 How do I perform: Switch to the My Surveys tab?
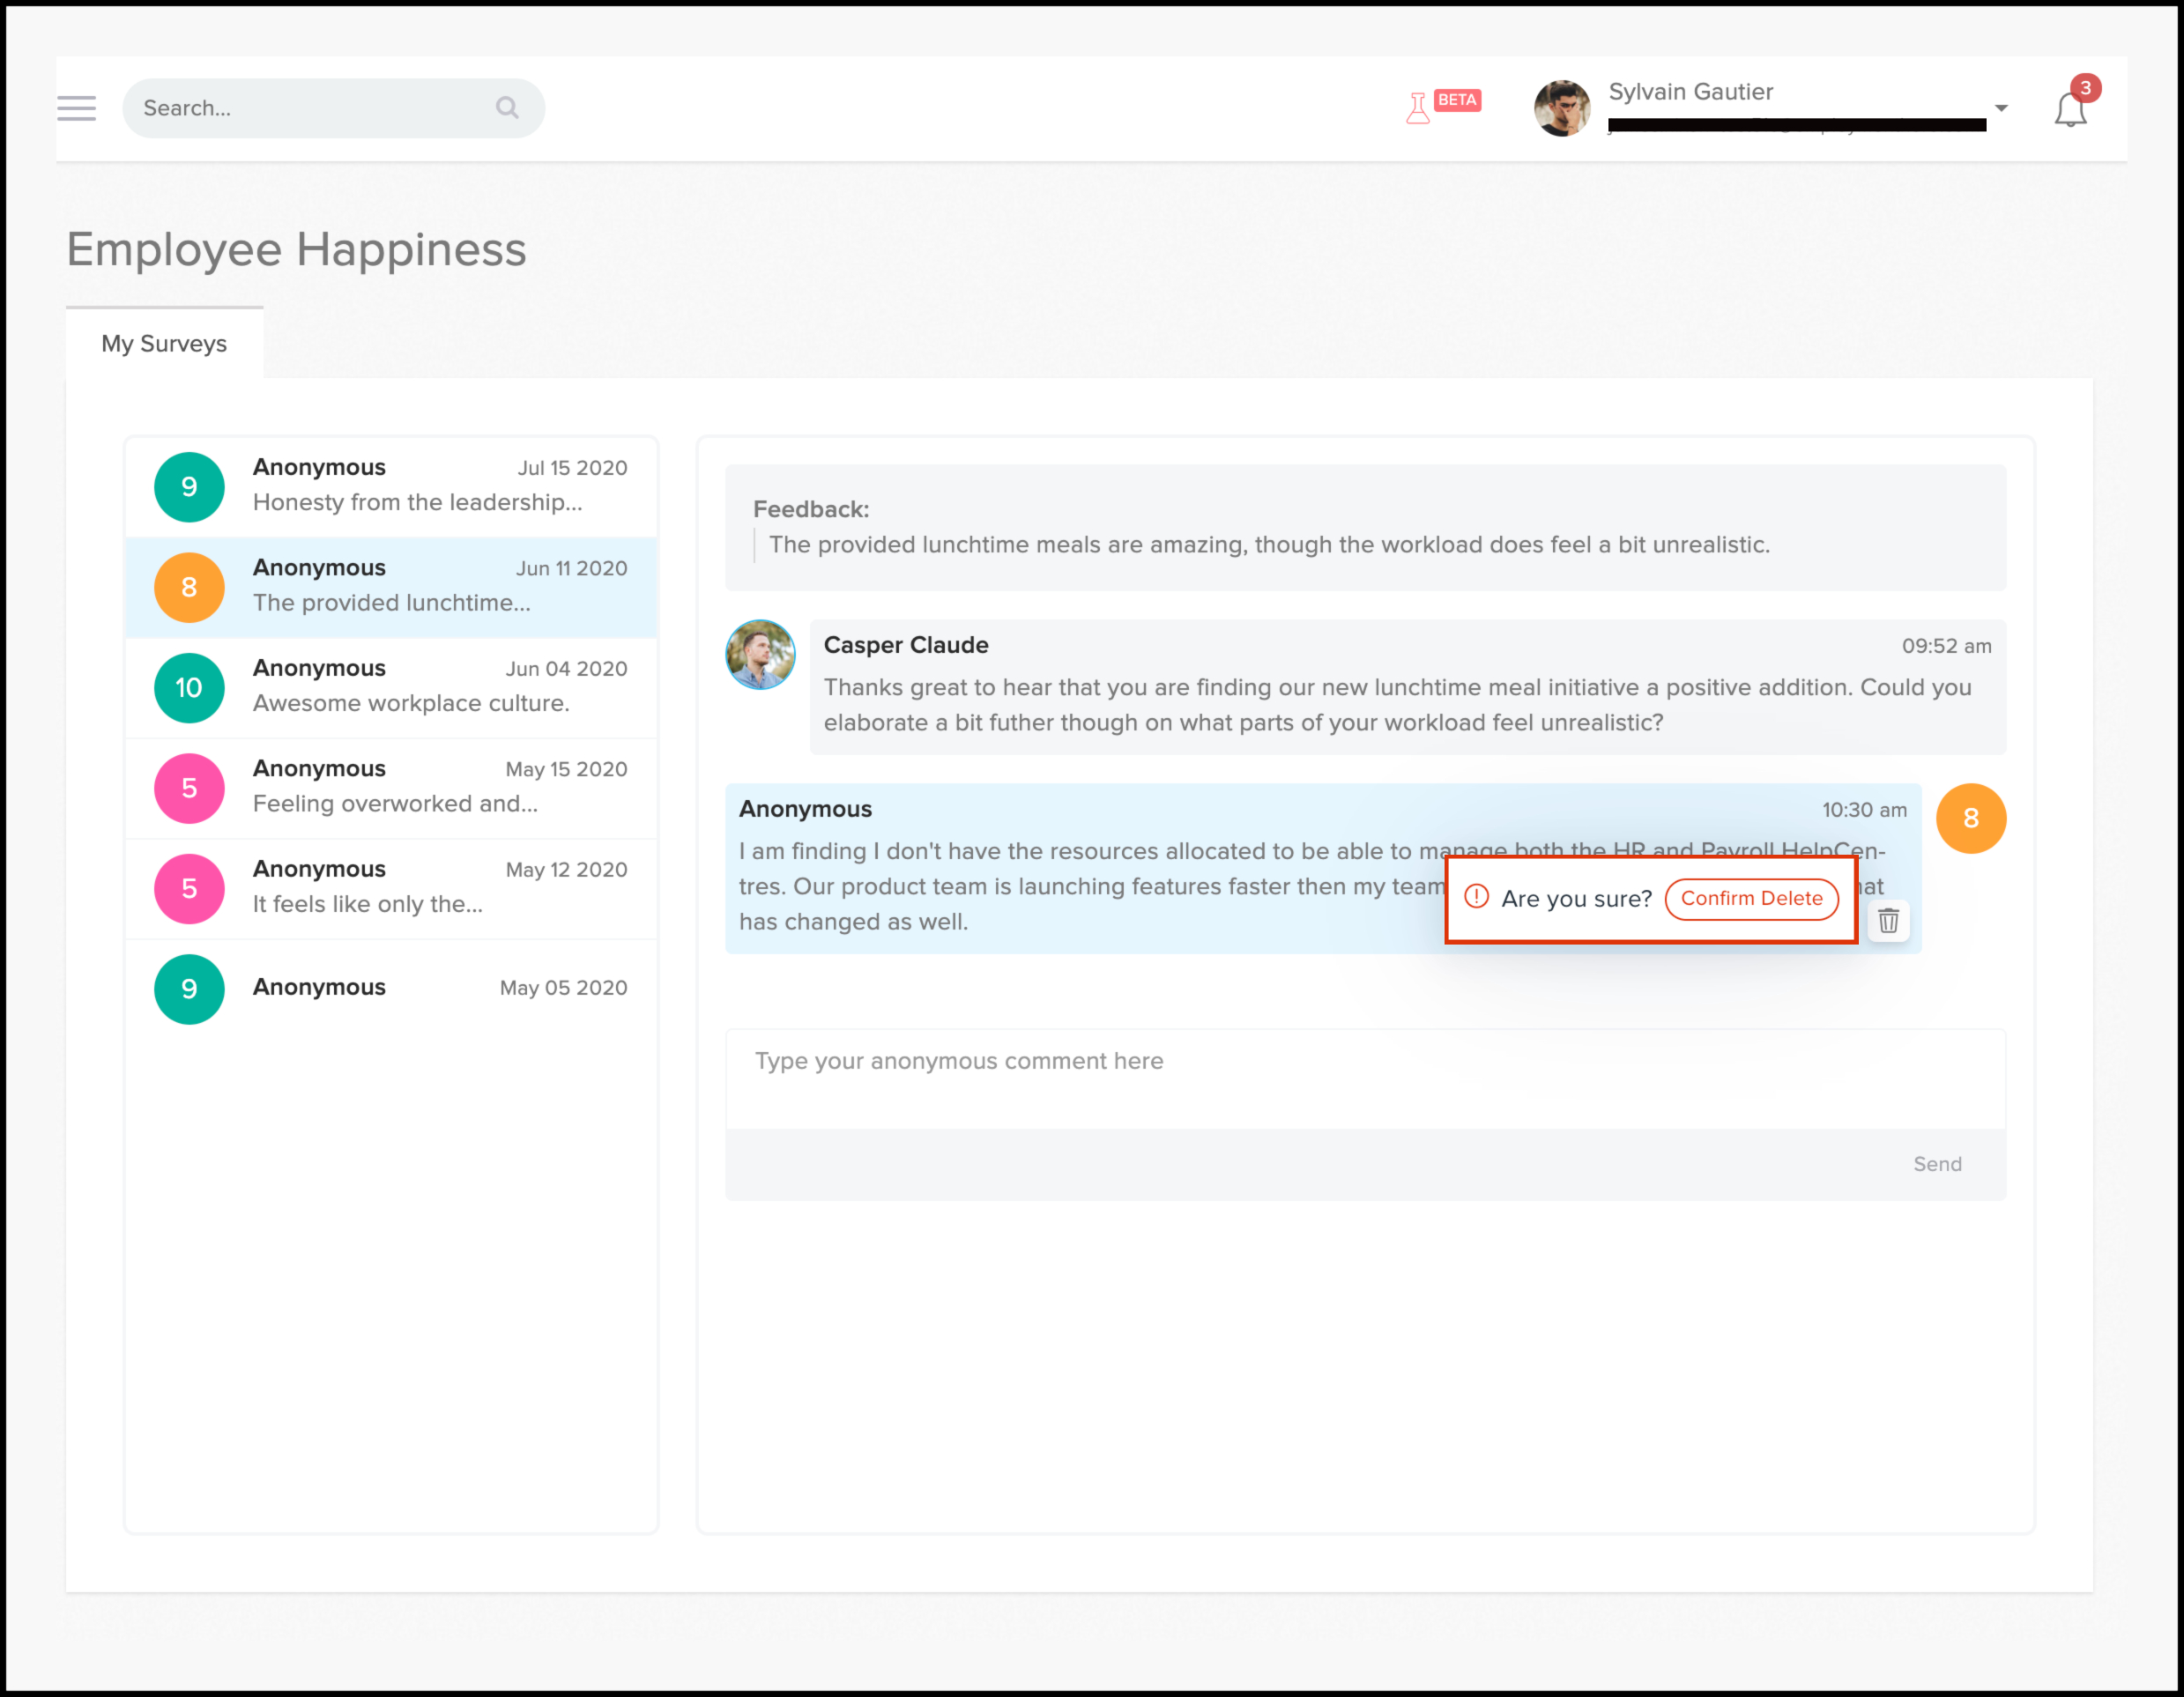pos(164,343)
